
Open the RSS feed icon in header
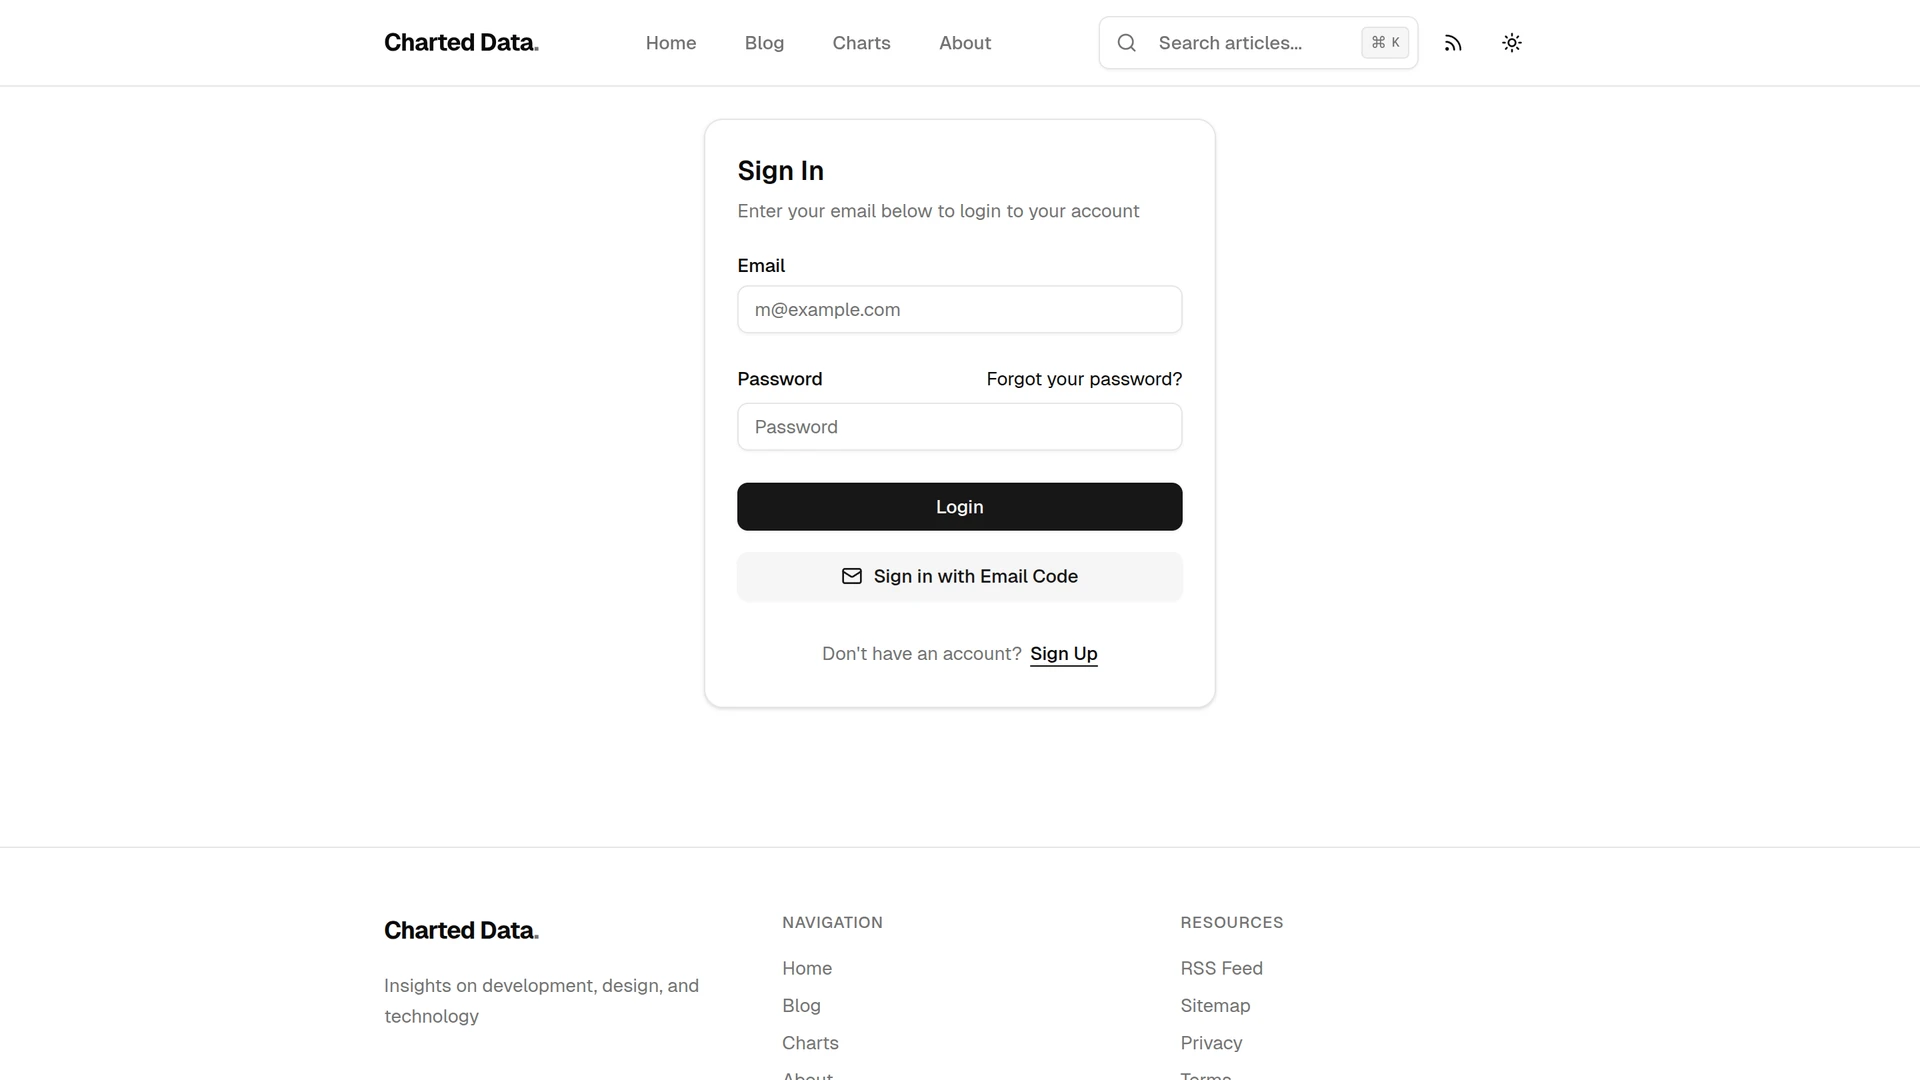[x=1453, y=43]
